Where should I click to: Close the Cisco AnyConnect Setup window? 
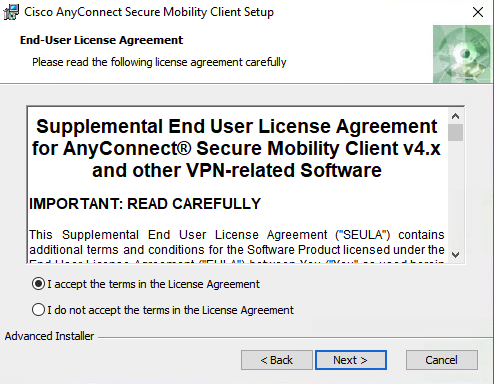478,12
